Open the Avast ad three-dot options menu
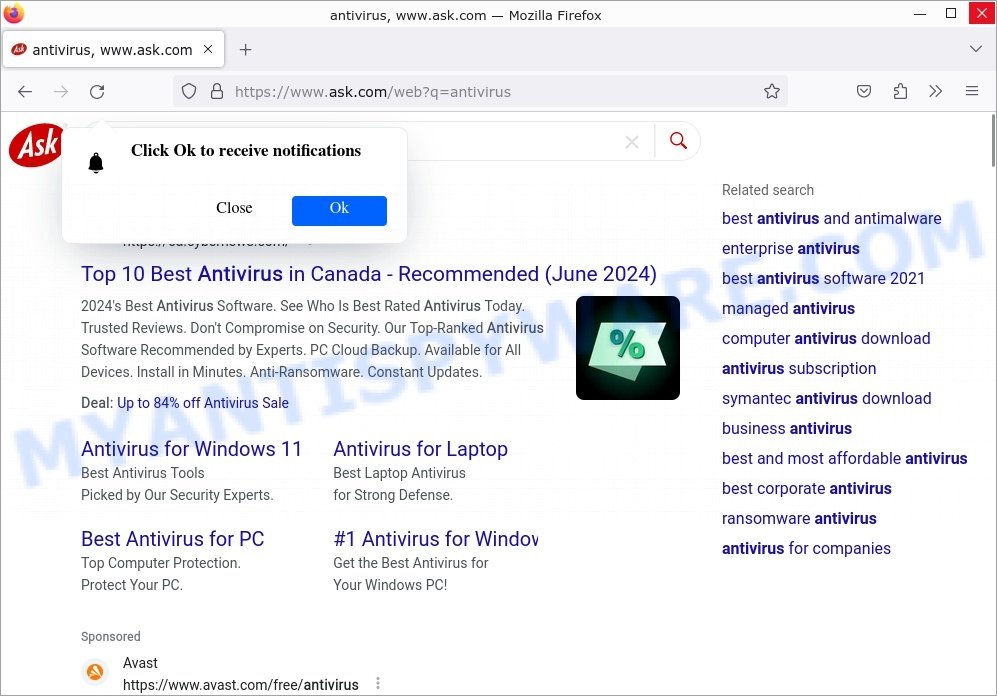Screen dimensions: 997x696 click(378, 683)
